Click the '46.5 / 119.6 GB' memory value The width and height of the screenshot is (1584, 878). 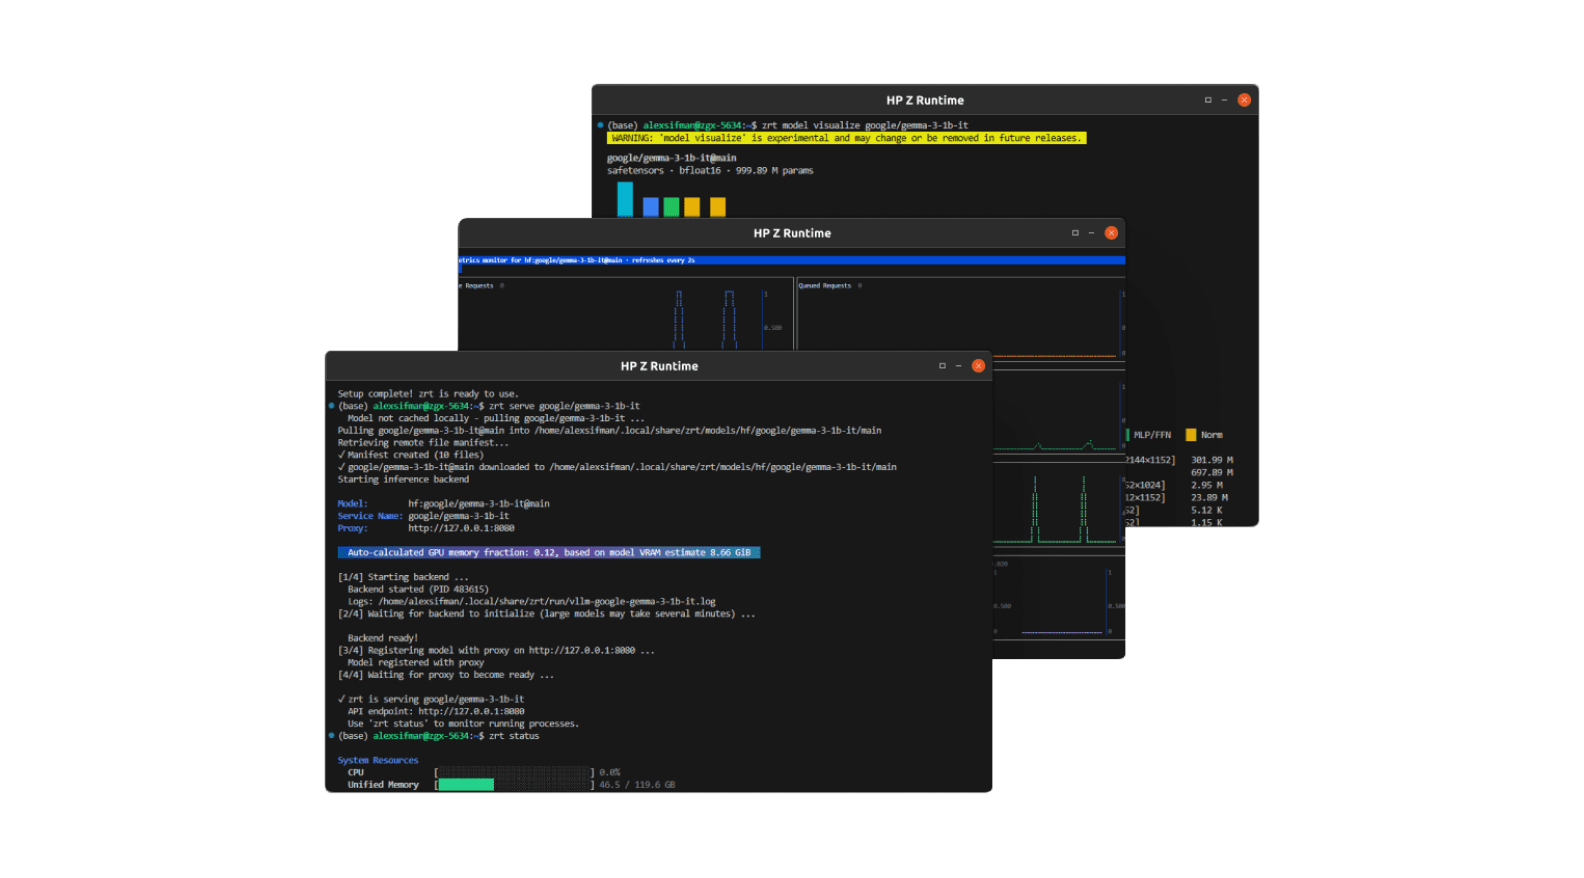click(x=637, y=785)
